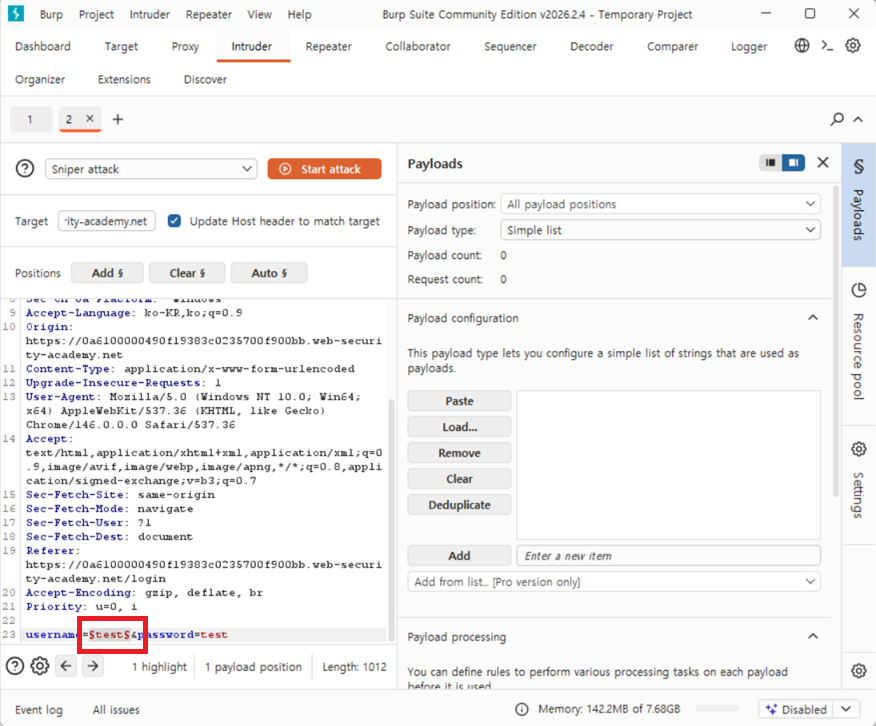Click the attack type help question mark
This screenshot has width=876, height=726.
click(25, 168)
